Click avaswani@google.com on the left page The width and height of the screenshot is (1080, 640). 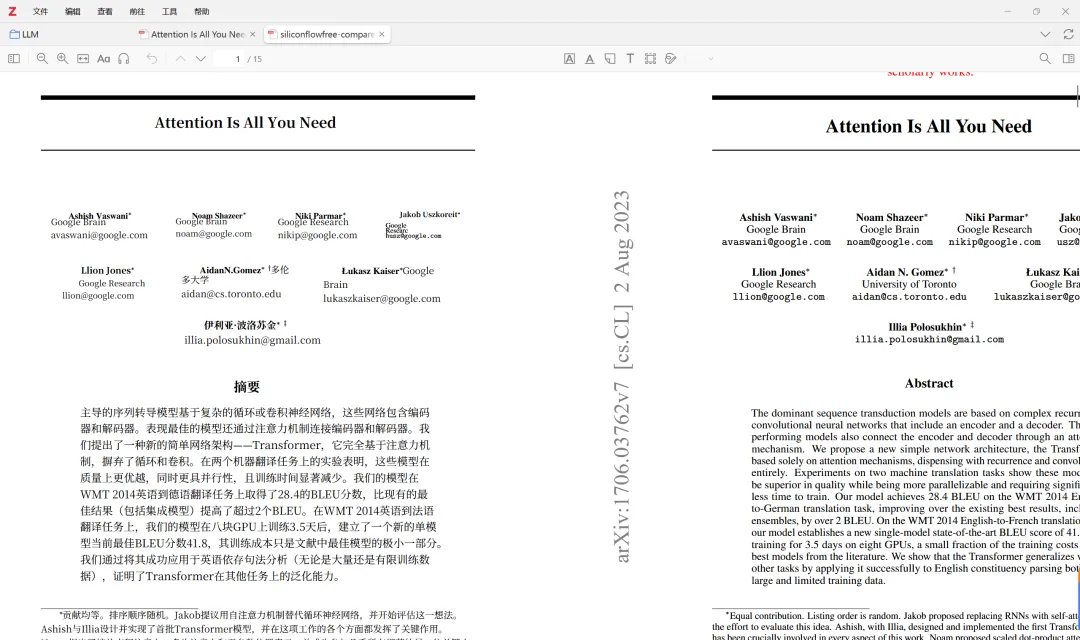point(99,235)
